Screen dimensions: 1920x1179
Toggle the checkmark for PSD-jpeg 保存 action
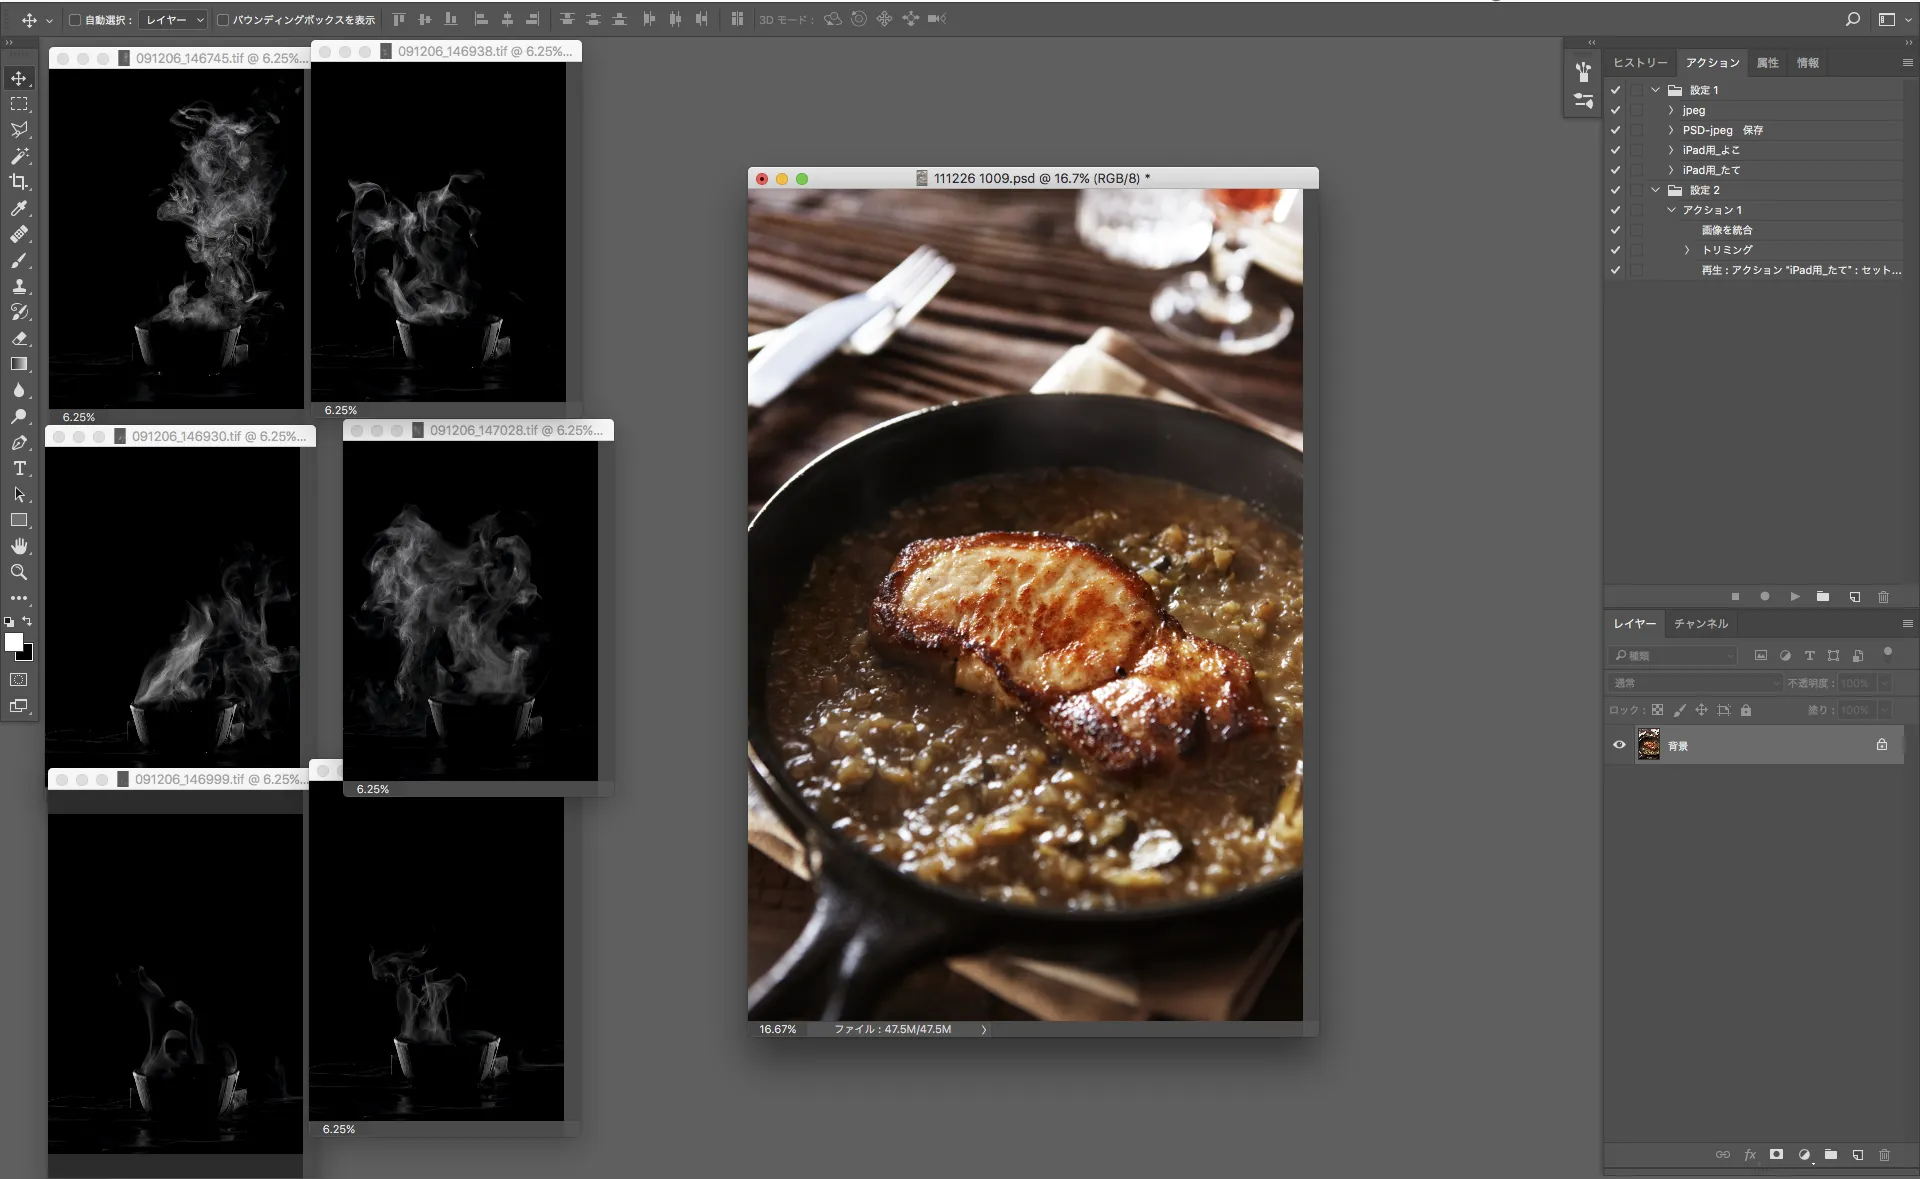[x=1615, y=130]
